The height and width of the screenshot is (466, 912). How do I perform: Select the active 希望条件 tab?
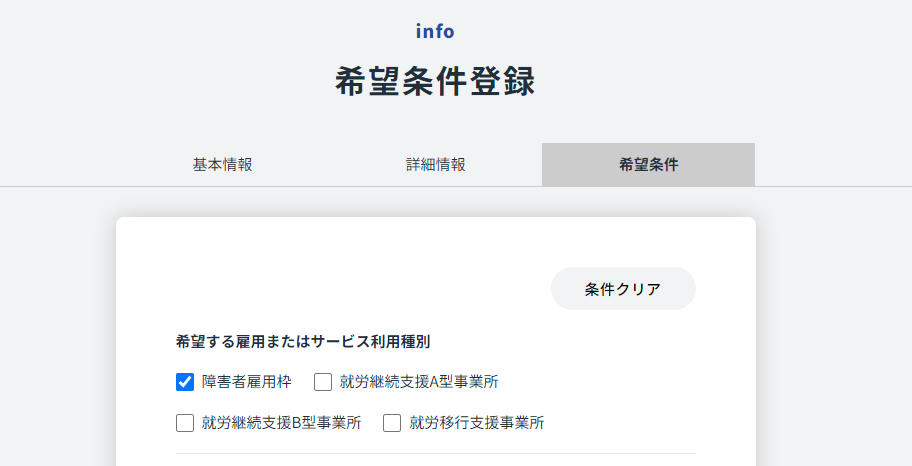[649, 165]
